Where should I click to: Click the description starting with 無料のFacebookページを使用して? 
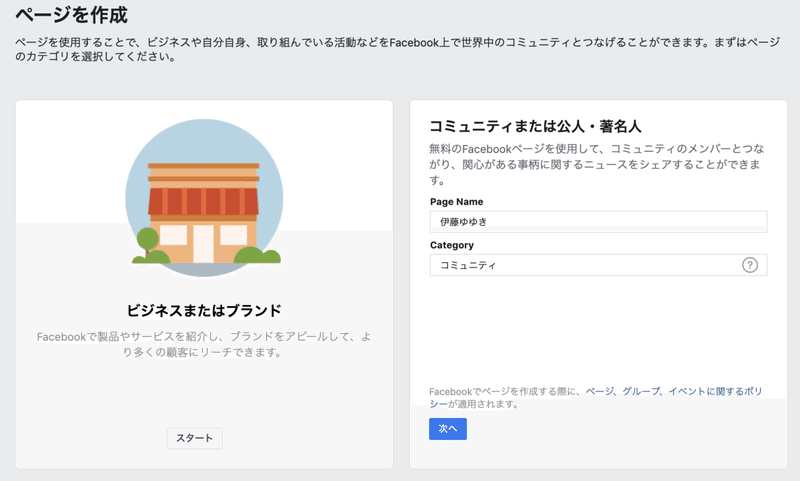pyautogui.click(x=596, y=164)
